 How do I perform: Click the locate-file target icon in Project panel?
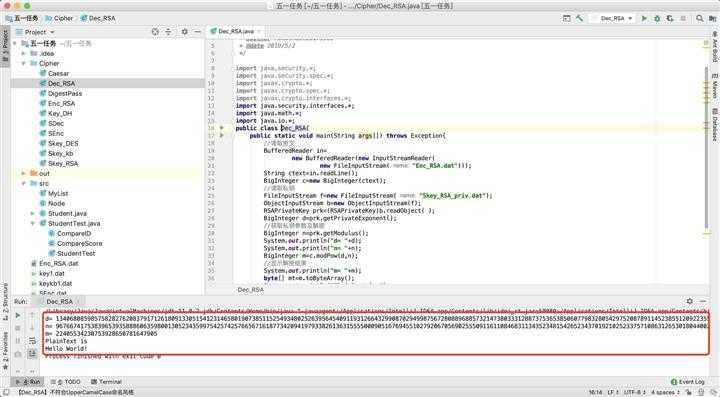point(155,32)
